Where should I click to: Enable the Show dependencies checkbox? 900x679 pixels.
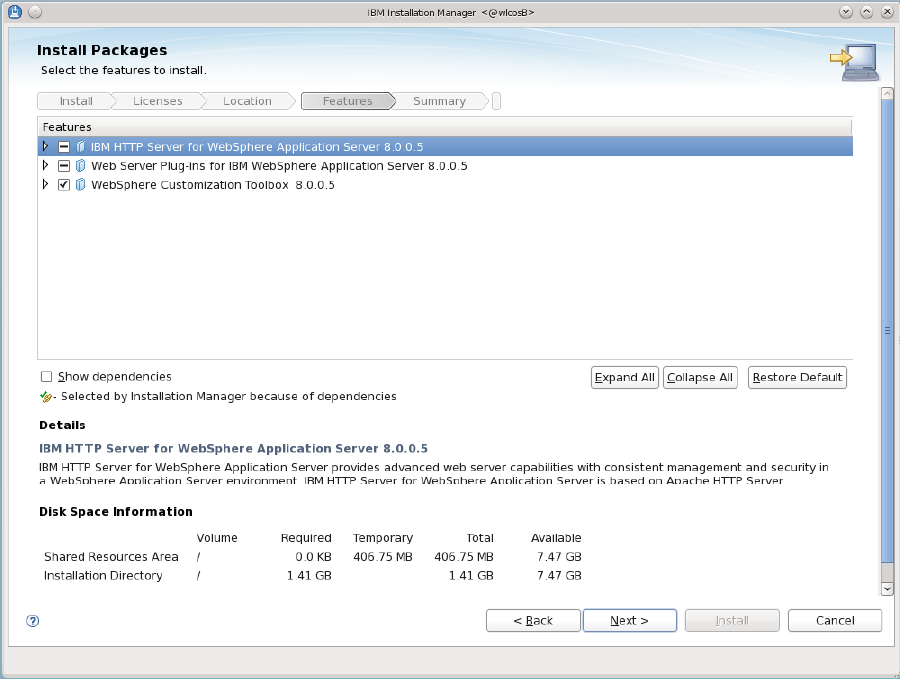tap(46, 377)
